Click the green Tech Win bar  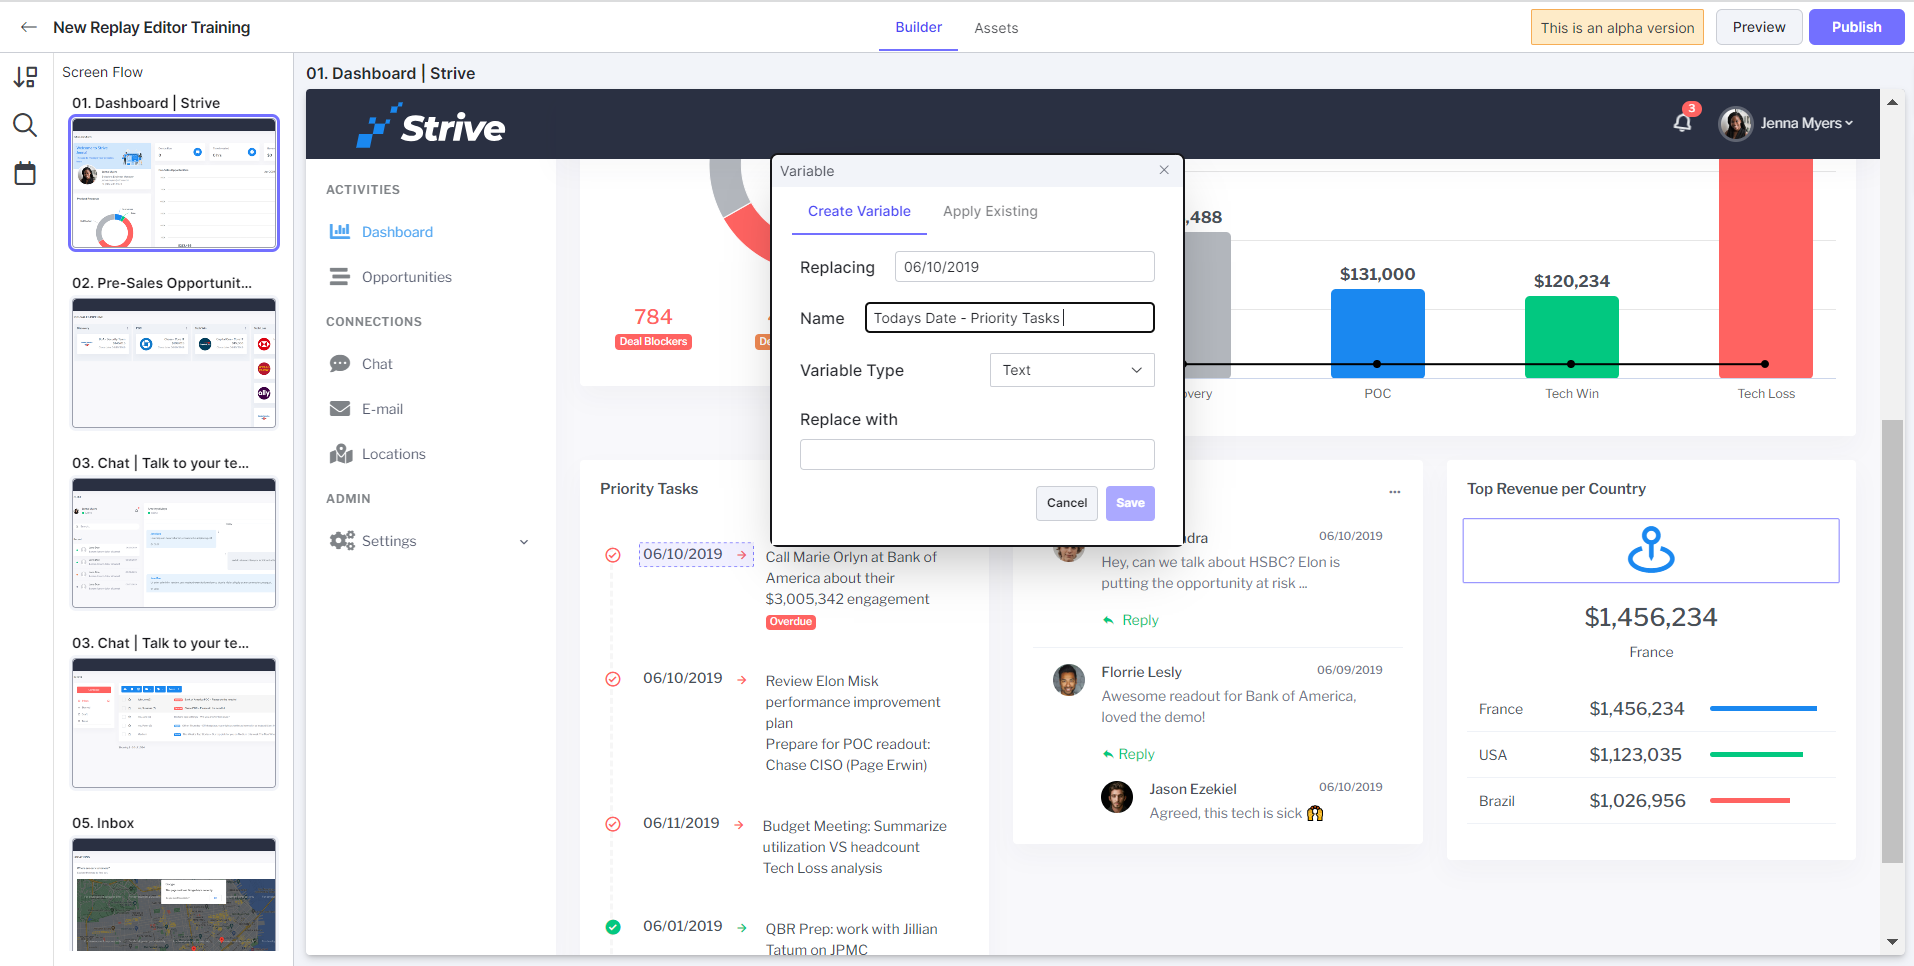[1571, 337]
